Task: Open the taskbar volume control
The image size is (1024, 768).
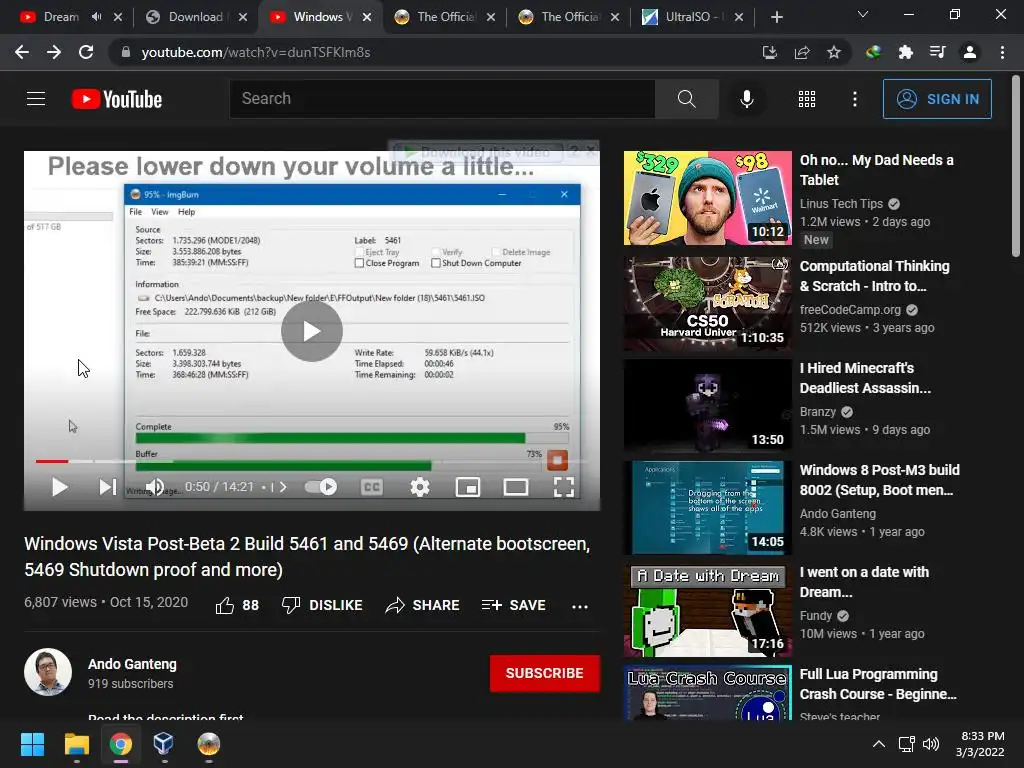Action: pyautogui.click(x=931, y=744)
